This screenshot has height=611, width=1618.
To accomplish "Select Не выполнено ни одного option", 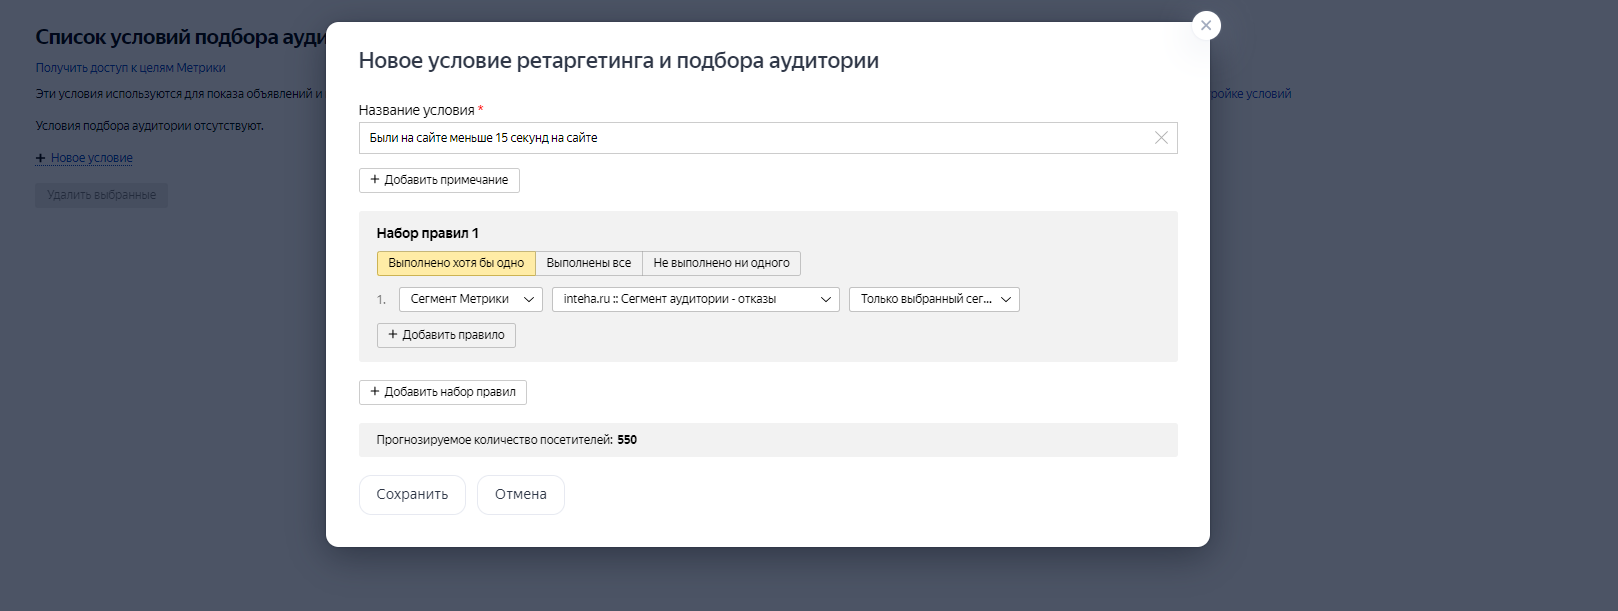I will click(721, 263).
